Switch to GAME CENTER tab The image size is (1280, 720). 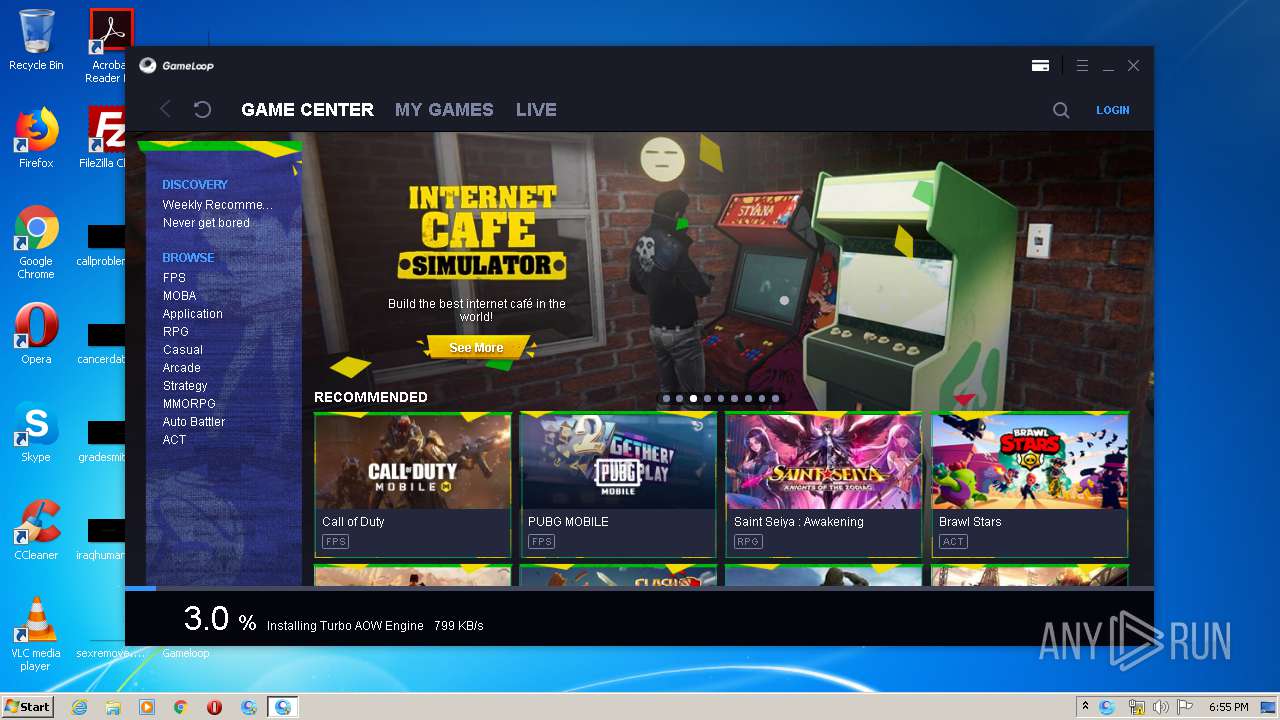pyautogui.click(x=307, y=110)
